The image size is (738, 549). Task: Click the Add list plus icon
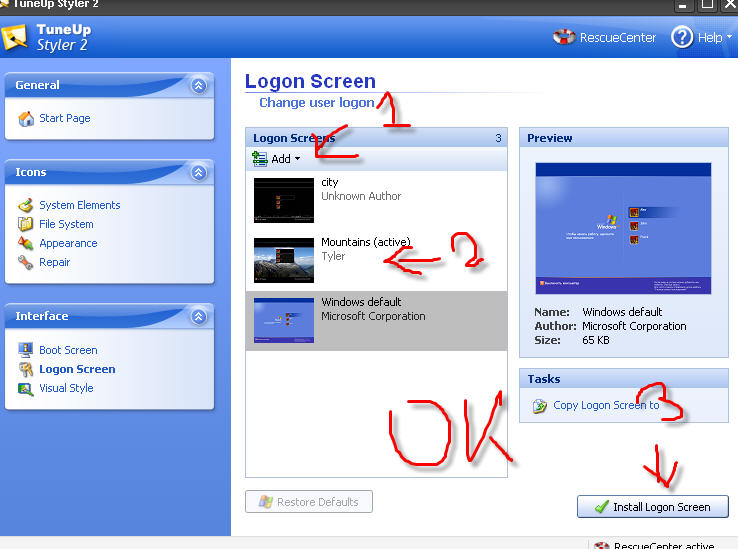click(x=259, y=159)
